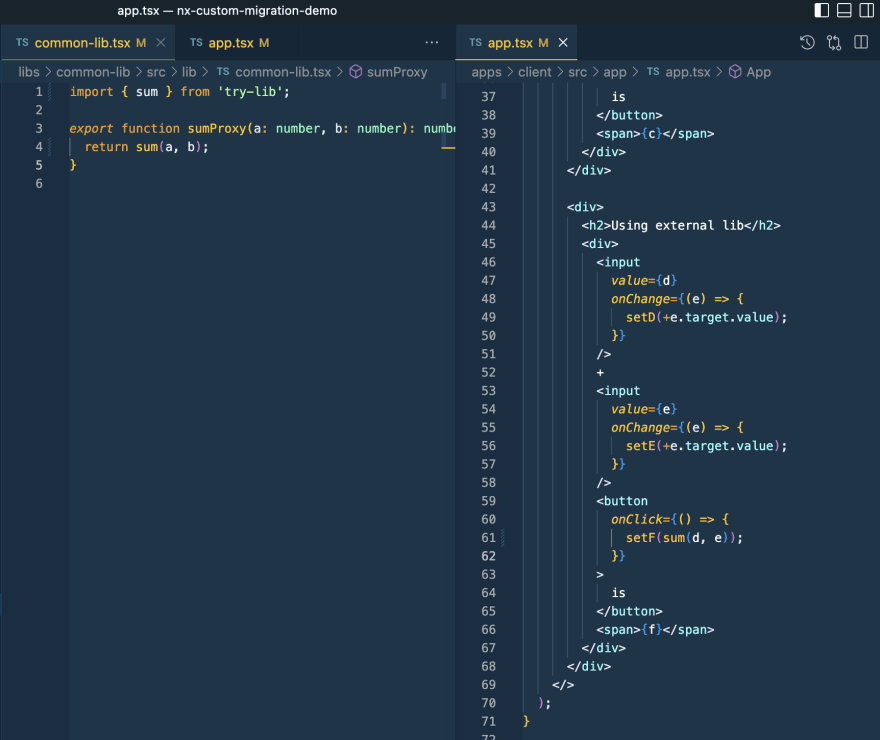Close the app.tsx tab in right editor
The height and width of the screenshot is (740, 880).
coord(563,43)
